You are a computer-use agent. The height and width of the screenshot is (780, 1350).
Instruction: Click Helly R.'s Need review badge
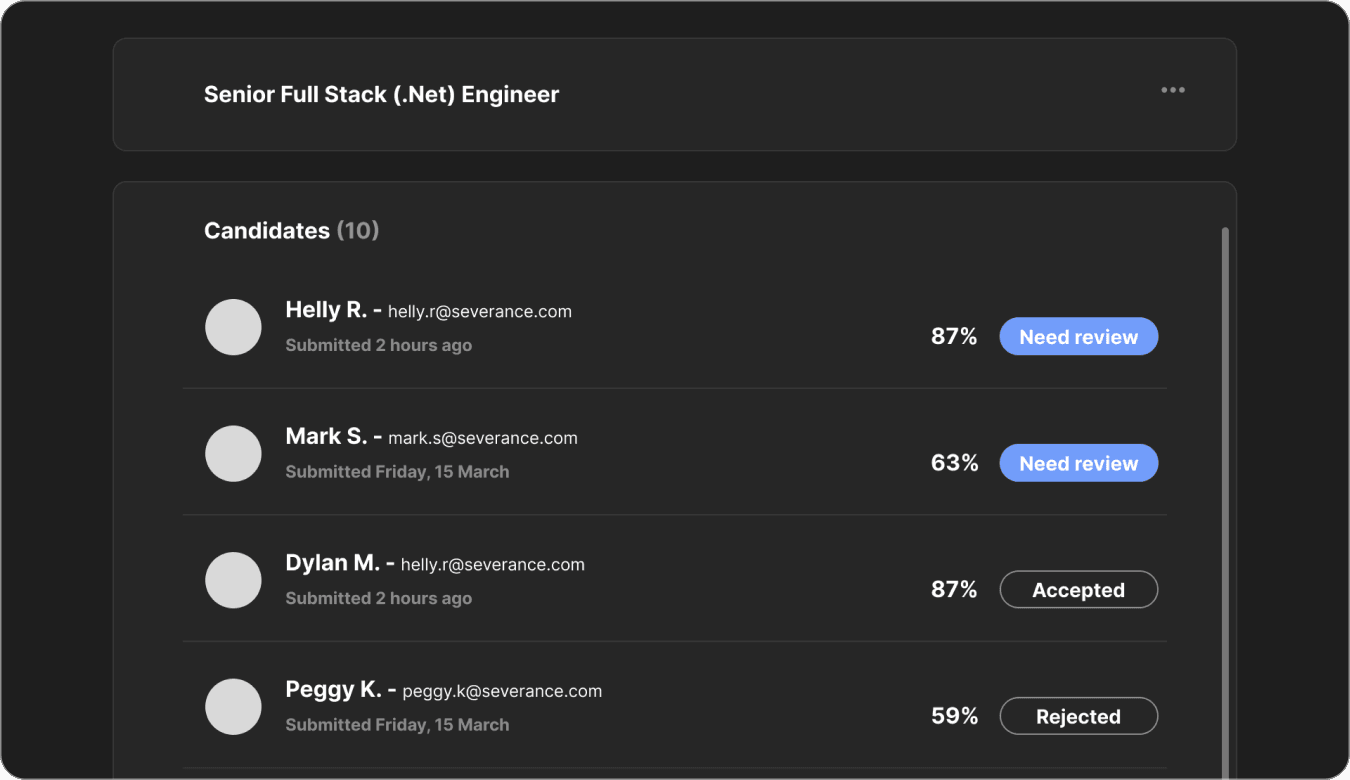[x=1078, y=337]
